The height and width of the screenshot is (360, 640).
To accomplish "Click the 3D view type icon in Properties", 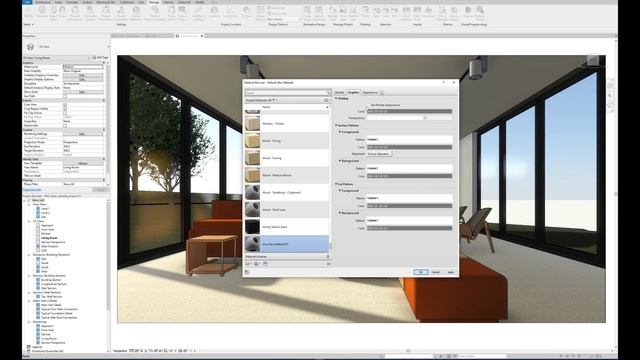I will [x=30, y=47].
